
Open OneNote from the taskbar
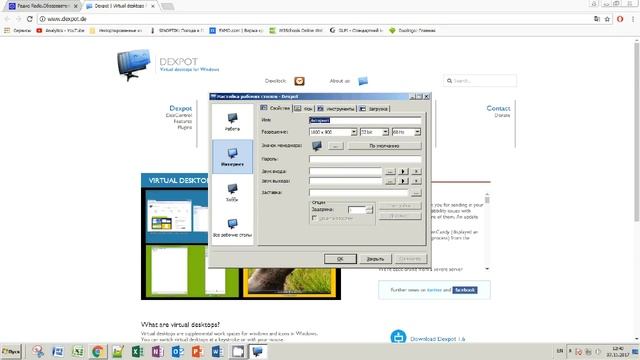pos(158,351)
